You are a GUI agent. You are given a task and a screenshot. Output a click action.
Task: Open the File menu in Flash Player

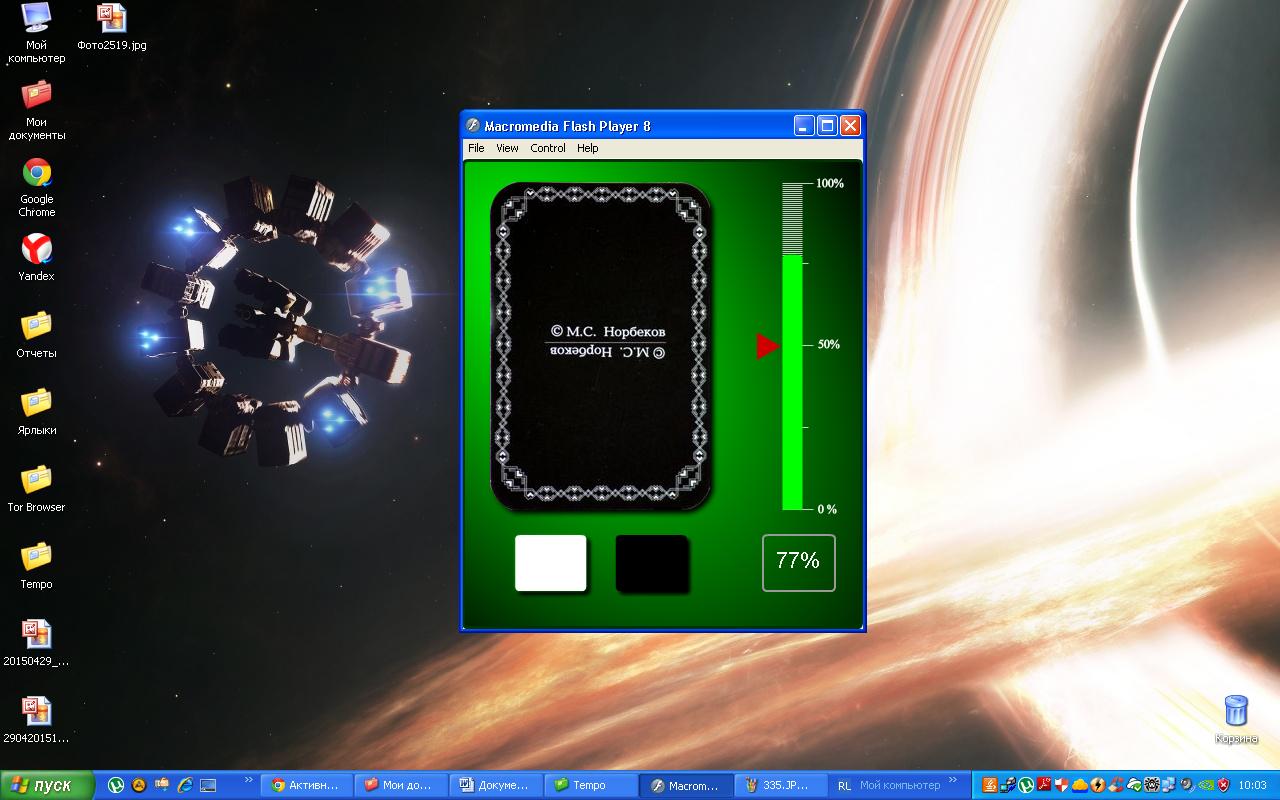[x=476, y=148]
